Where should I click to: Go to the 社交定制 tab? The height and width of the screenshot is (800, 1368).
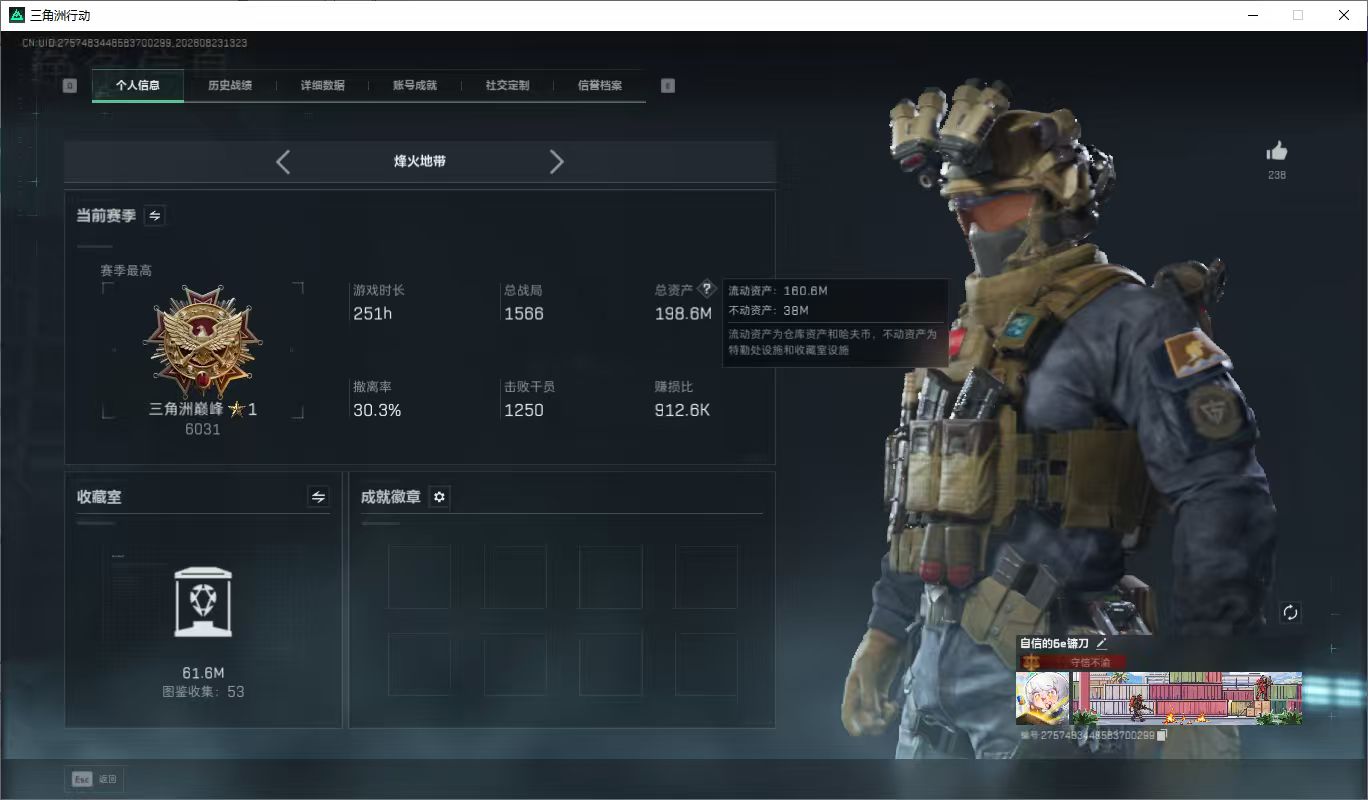point(507,85)
